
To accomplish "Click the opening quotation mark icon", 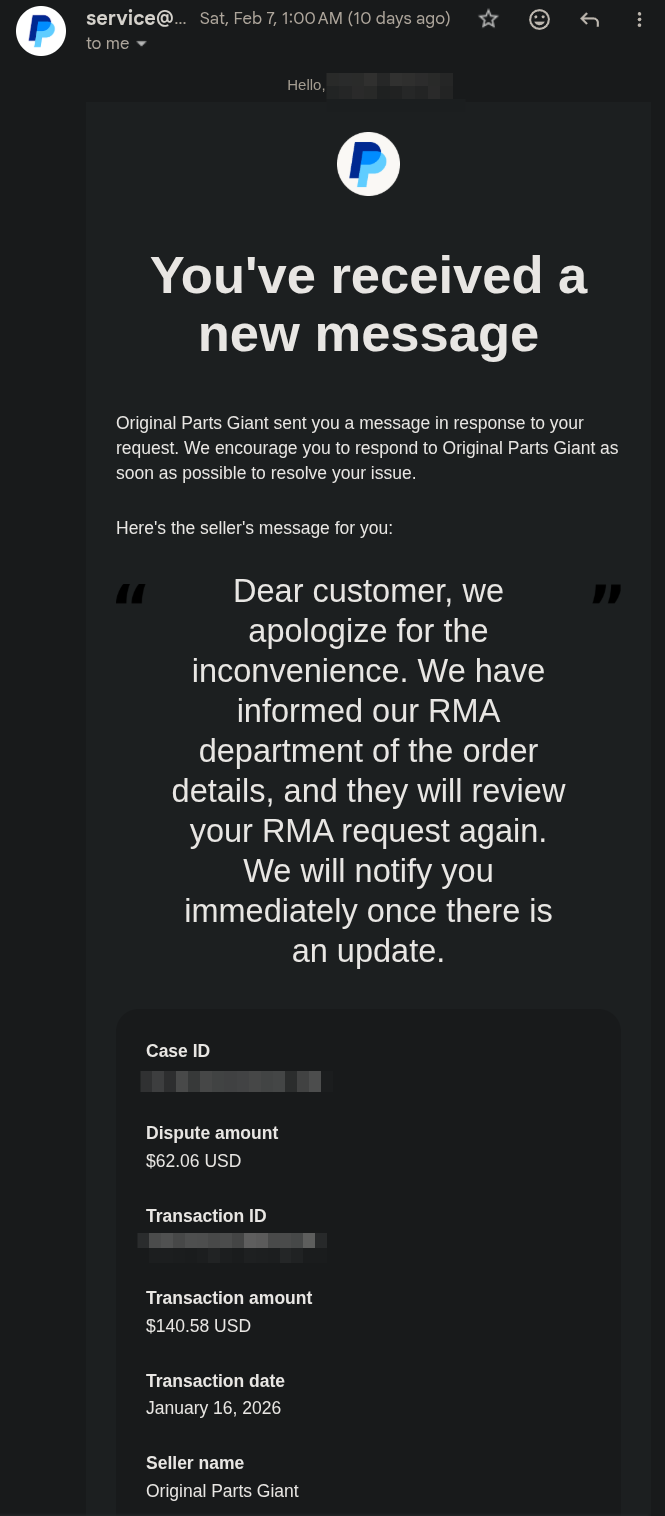I will [130, 594].
